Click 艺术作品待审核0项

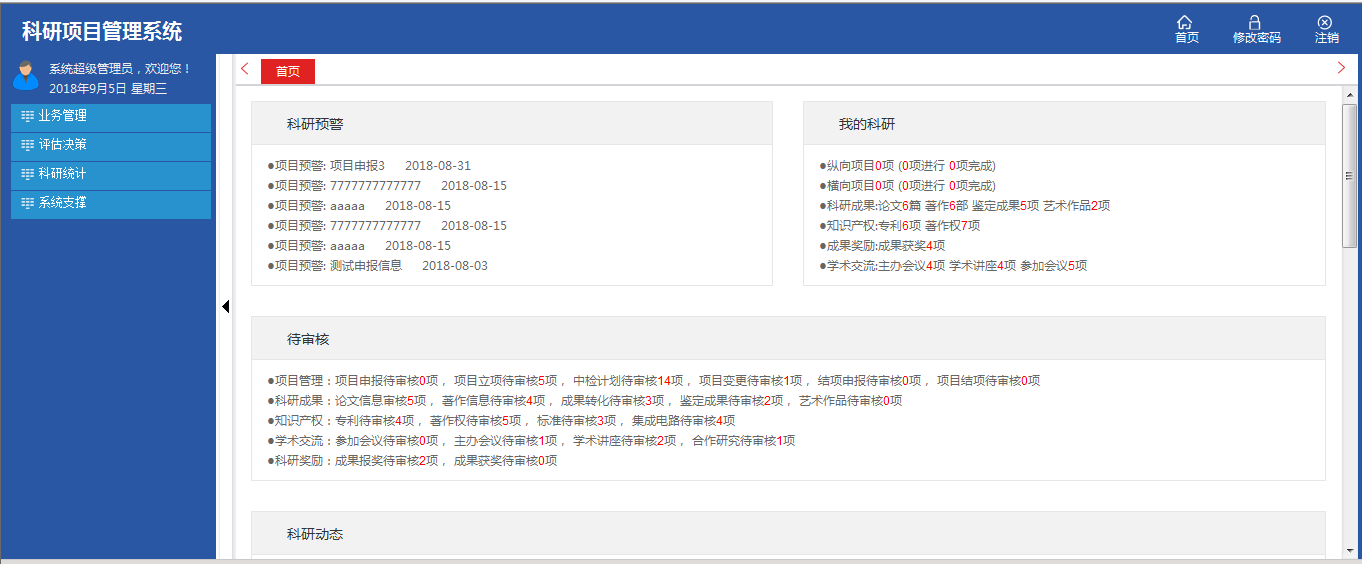pos(850,401)
